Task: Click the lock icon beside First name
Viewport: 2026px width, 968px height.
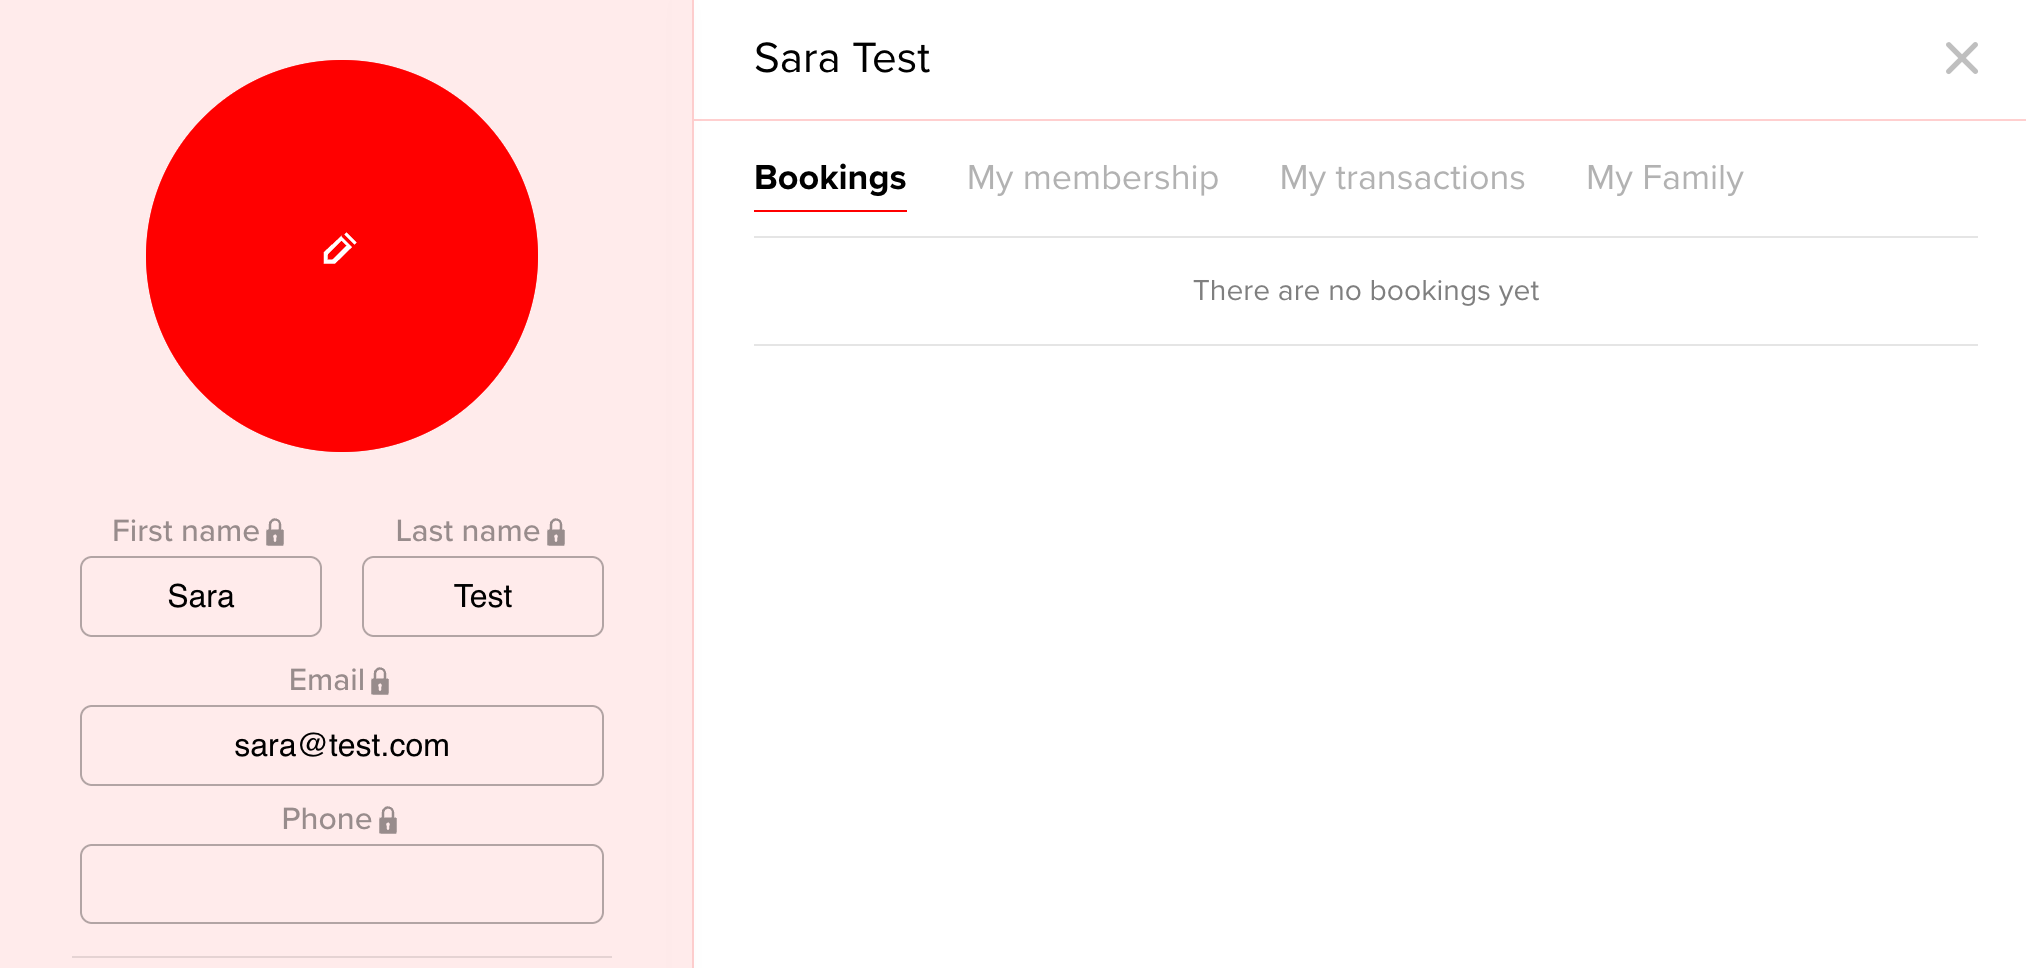Action: [x=275, y=532]
